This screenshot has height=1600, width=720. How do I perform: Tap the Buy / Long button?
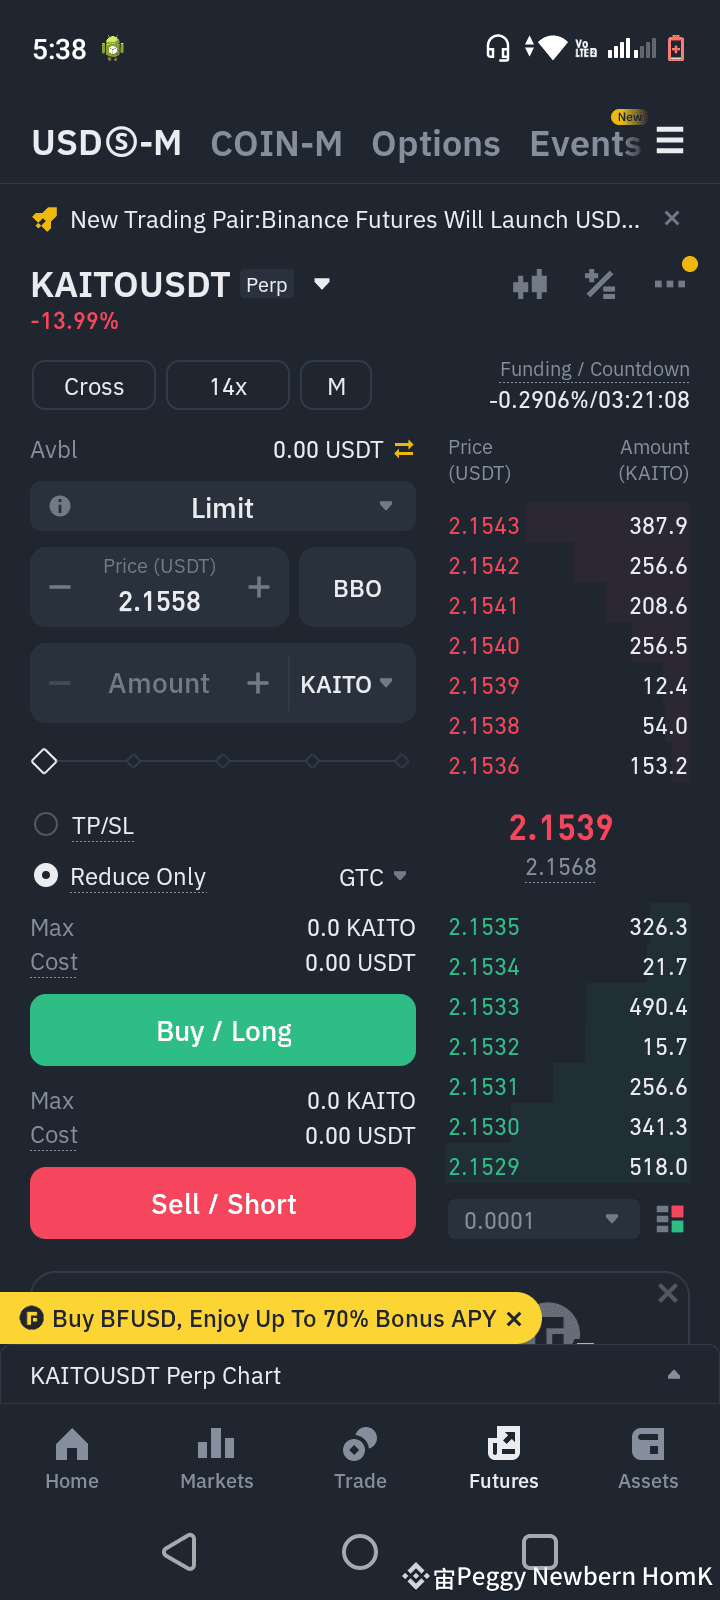click(x=223, y=1030)
